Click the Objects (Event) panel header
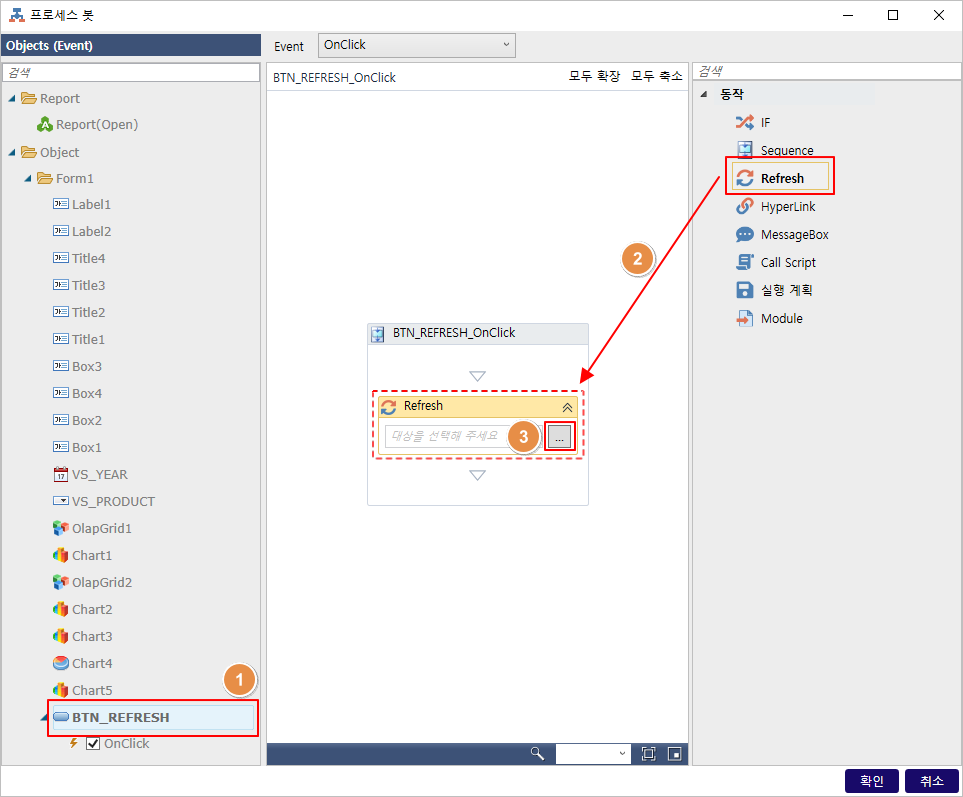 (131, 45)
